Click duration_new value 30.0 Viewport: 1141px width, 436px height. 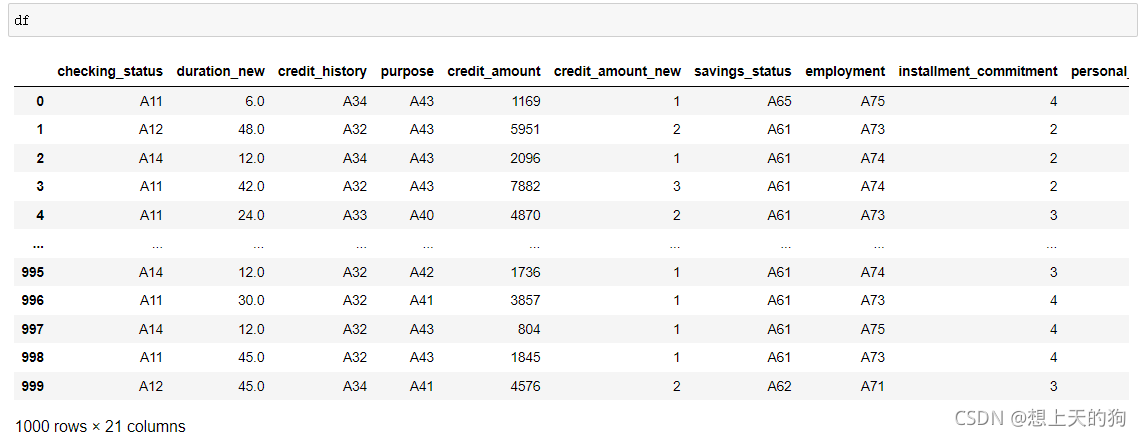click(x=252, y=301)
